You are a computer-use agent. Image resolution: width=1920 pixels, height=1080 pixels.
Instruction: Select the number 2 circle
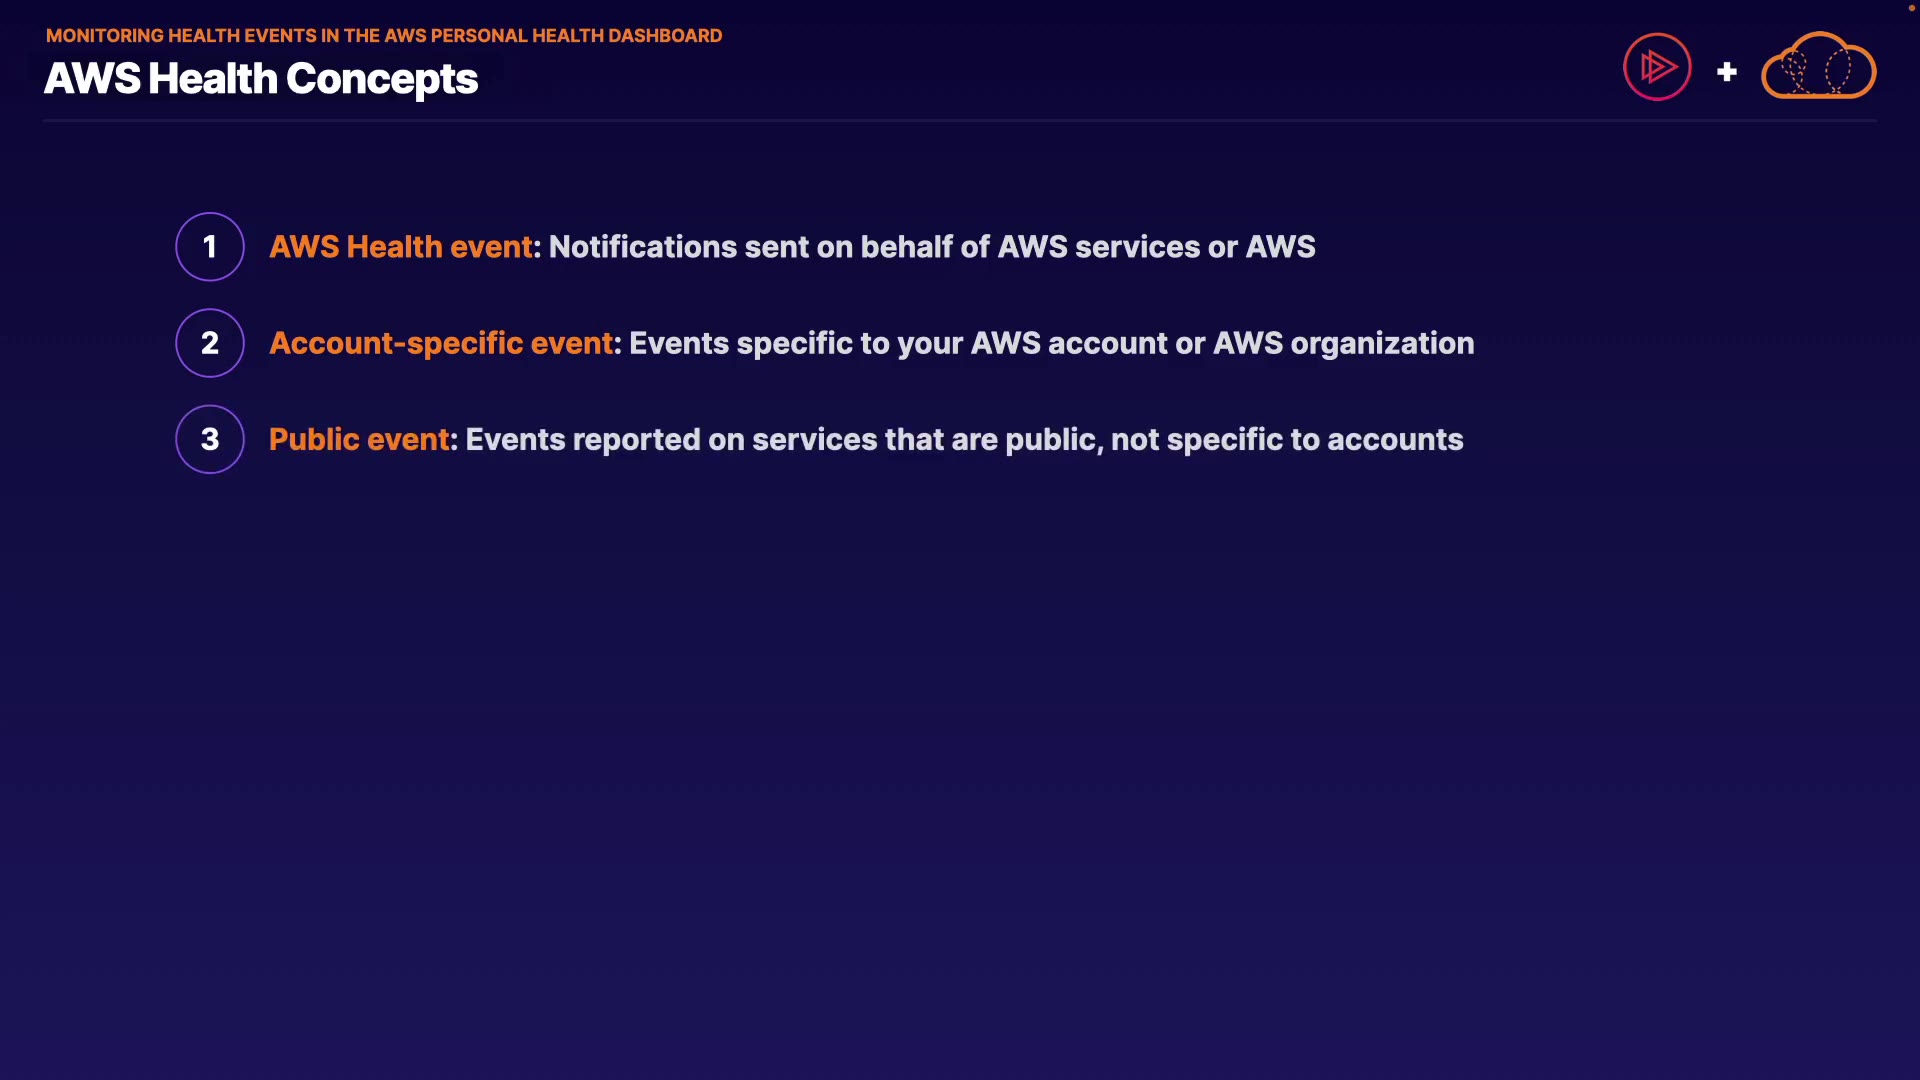[210, 343]
